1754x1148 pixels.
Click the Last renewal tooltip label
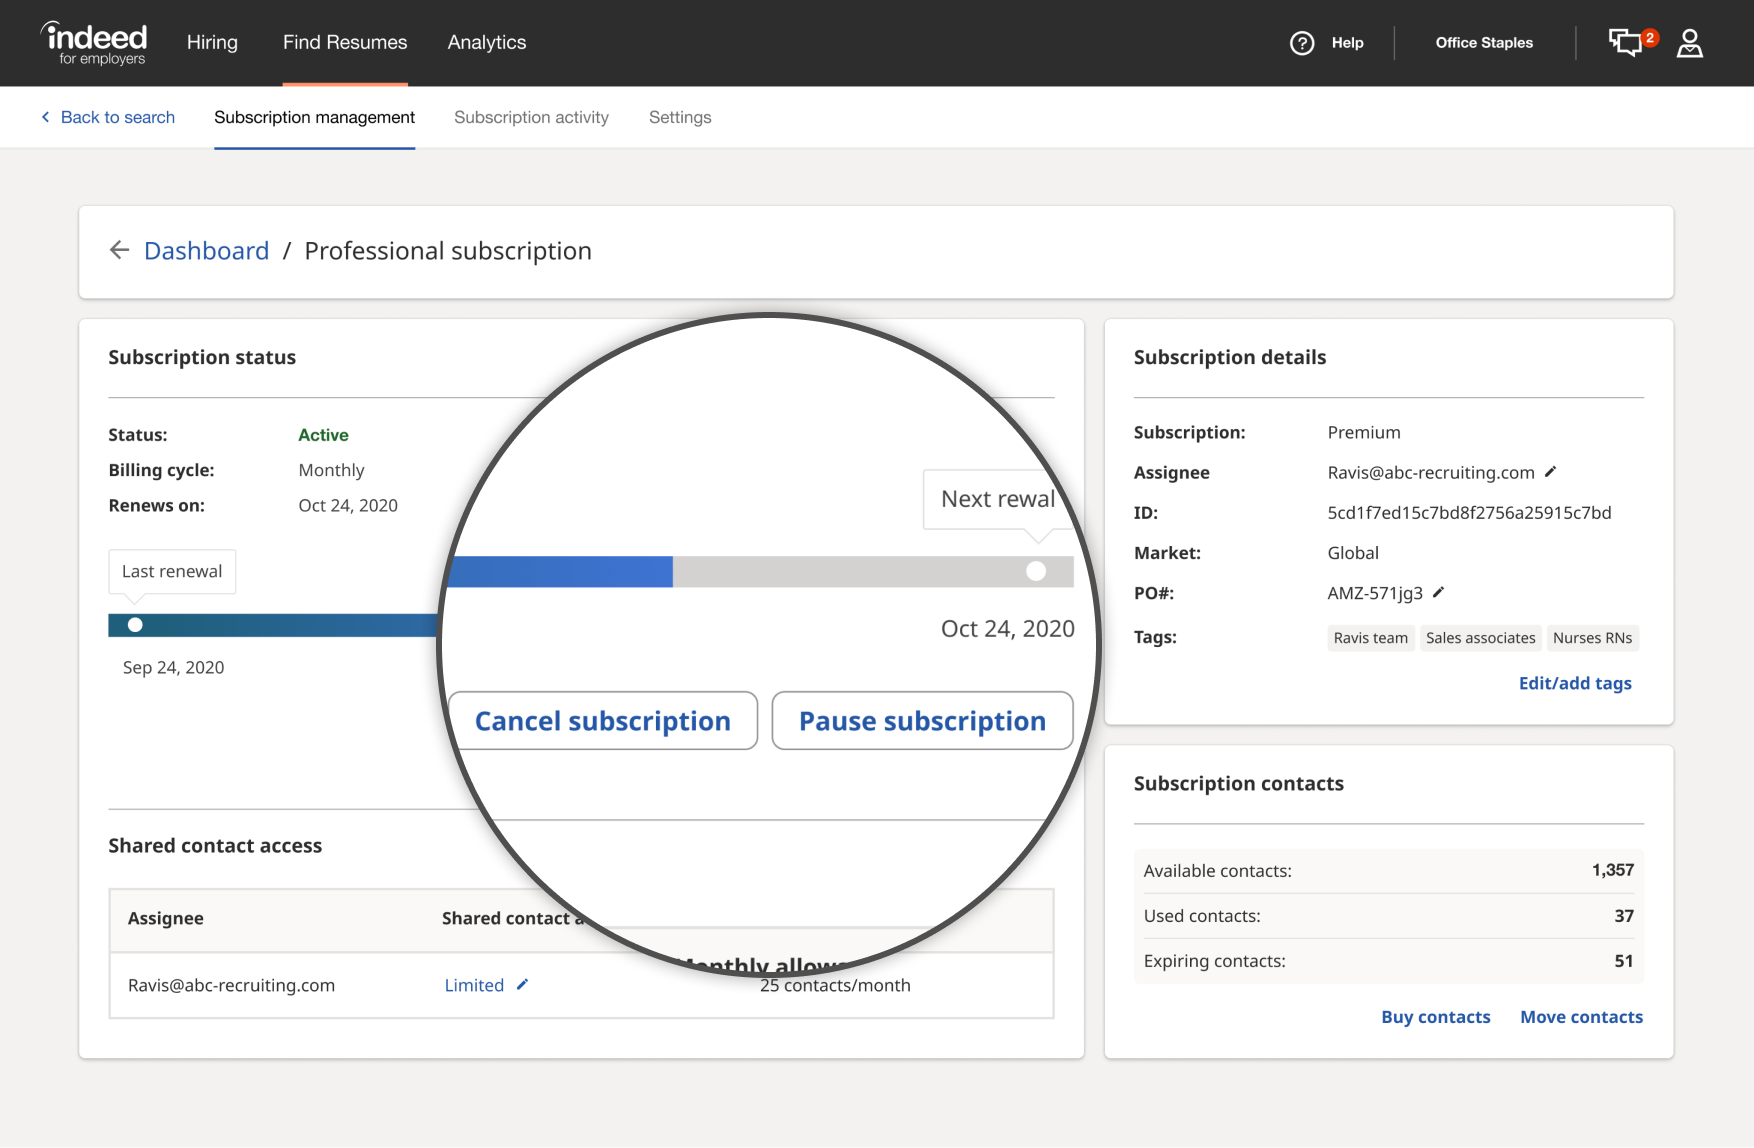pos(172,571)
